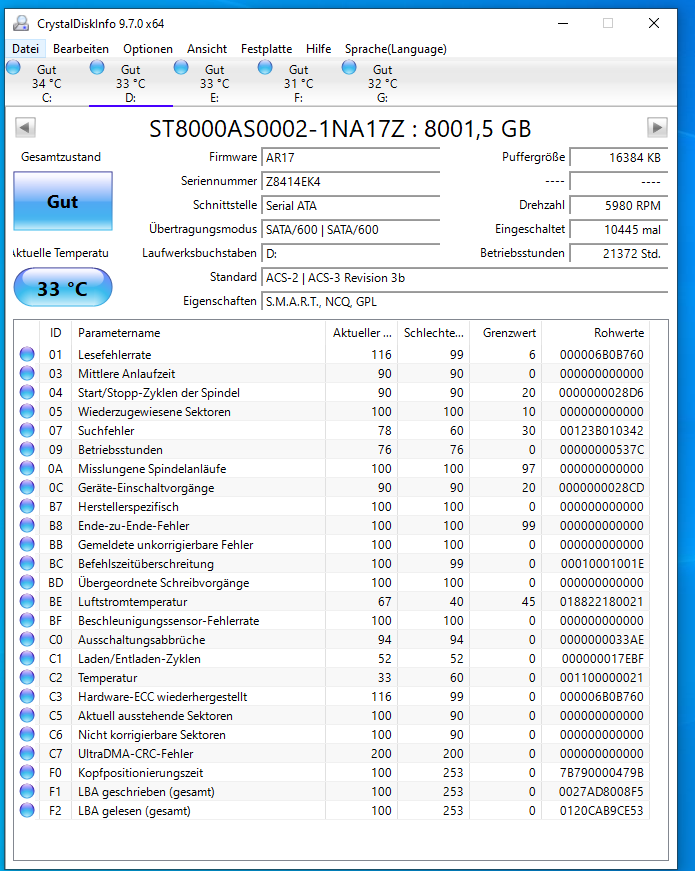Click status orb for Aktuell ausstehende Sektoren row
695x871 pixels.
[27, 715]
